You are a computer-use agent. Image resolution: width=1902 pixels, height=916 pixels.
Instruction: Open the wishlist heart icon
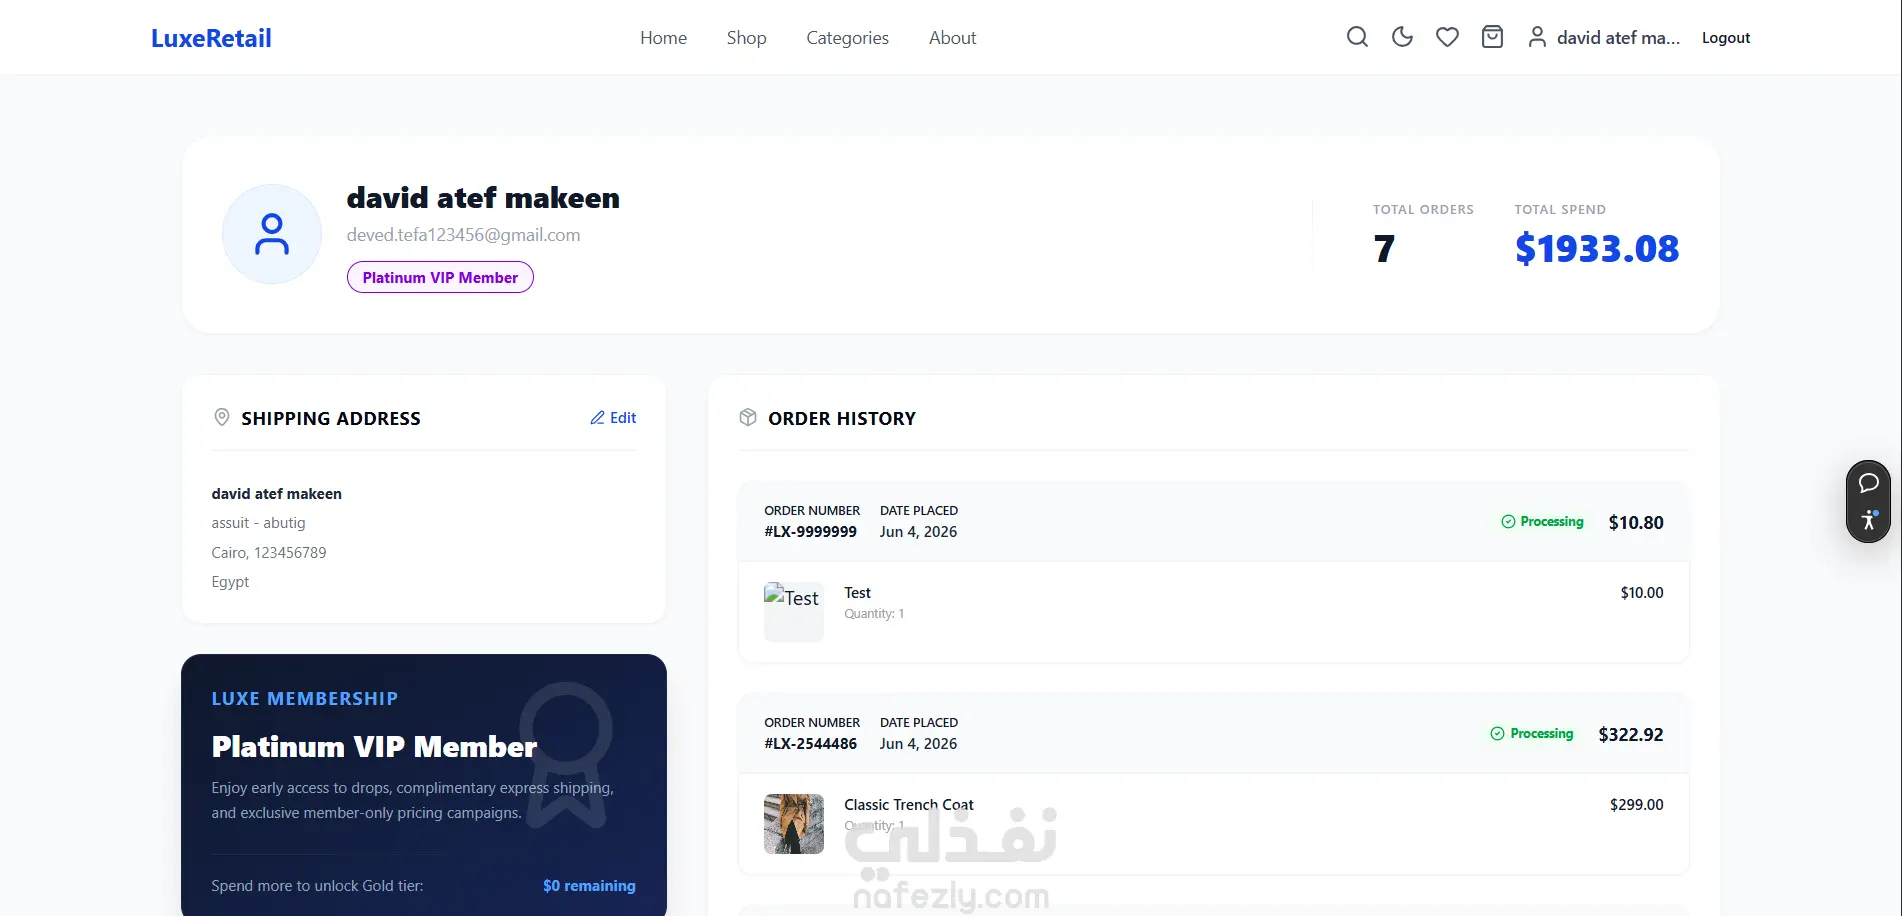point(1447,37)
